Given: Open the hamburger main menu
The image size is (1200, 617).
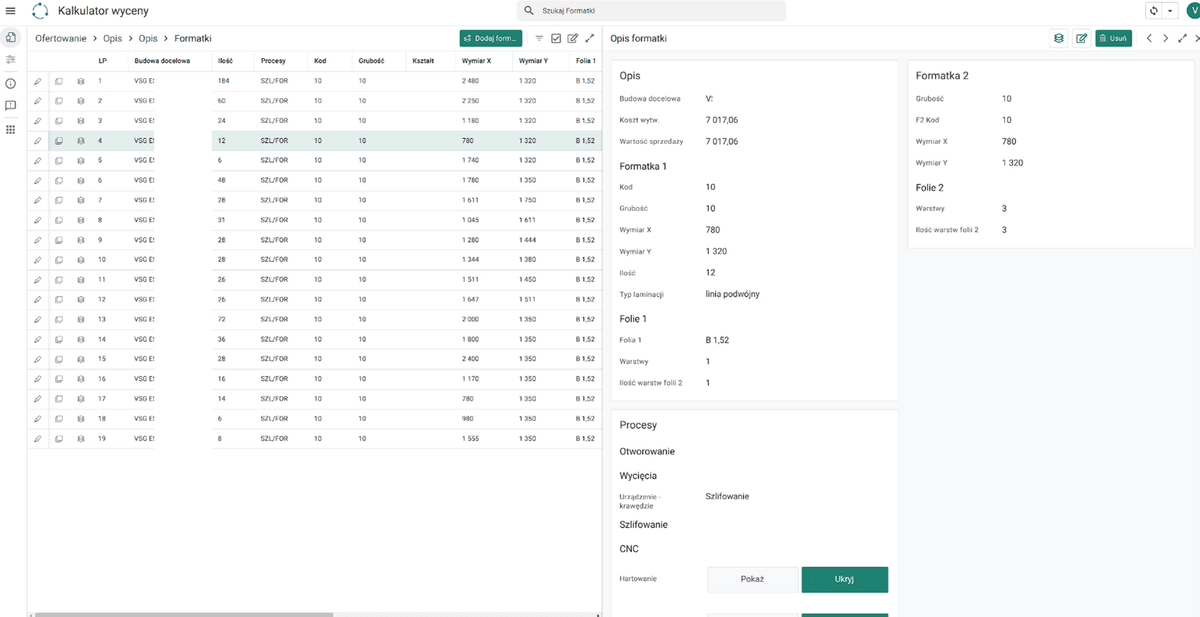Looking at the screenshot, I should (11, 10).
